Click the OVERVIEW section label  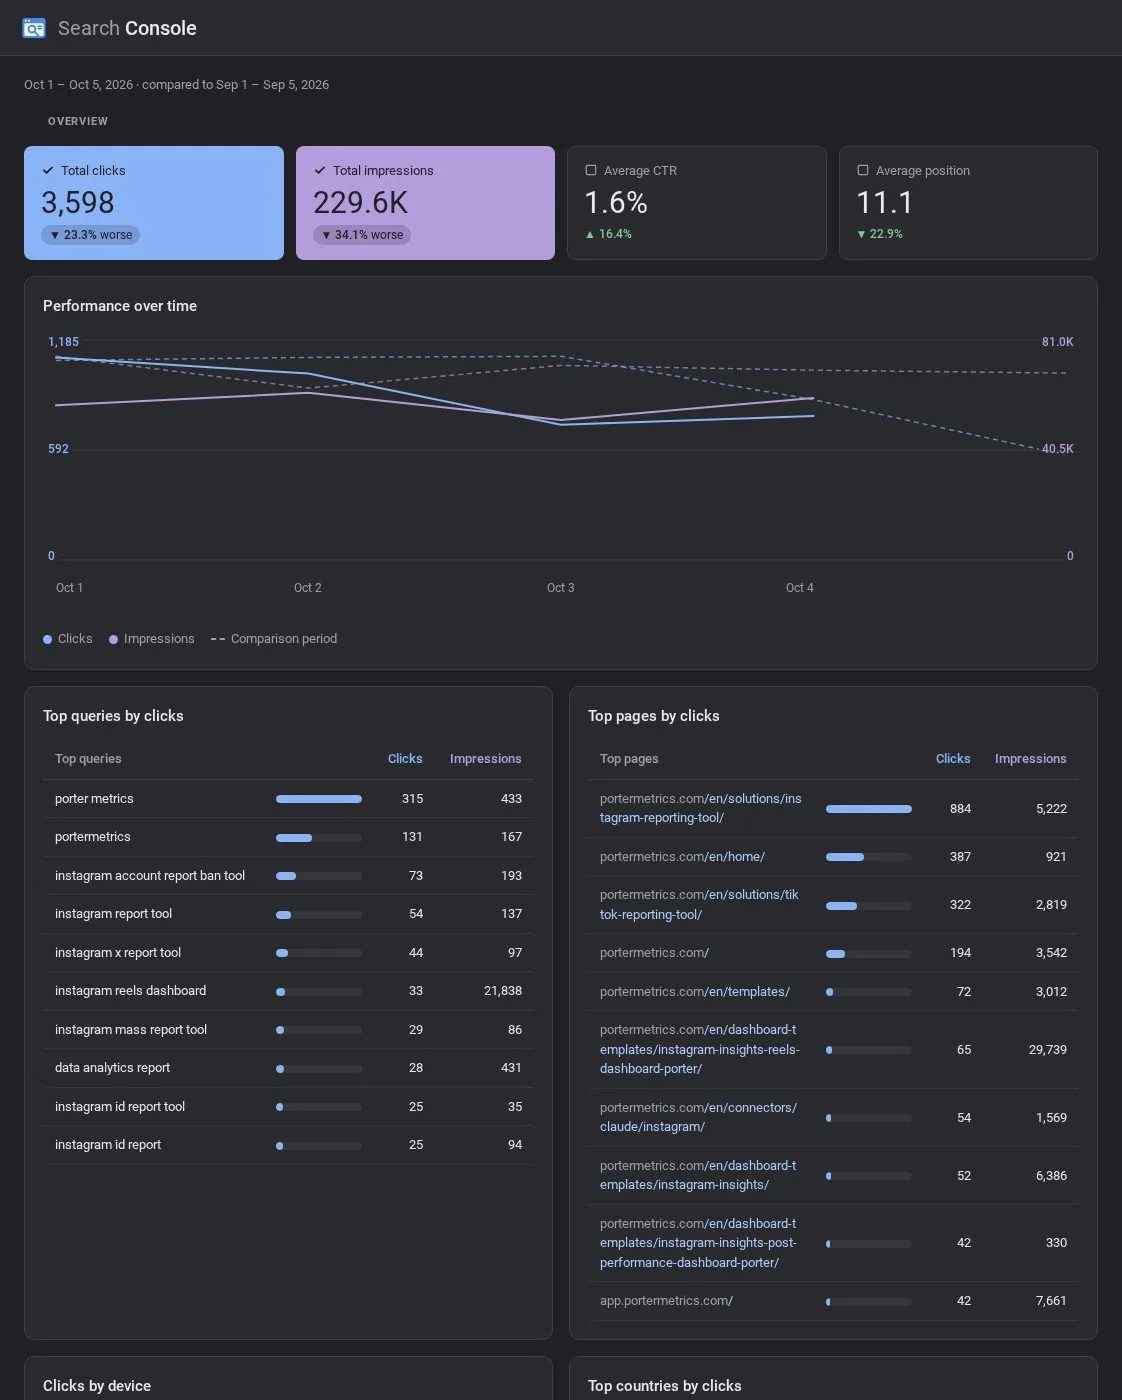pyautogui.click(x=78, y=121)
